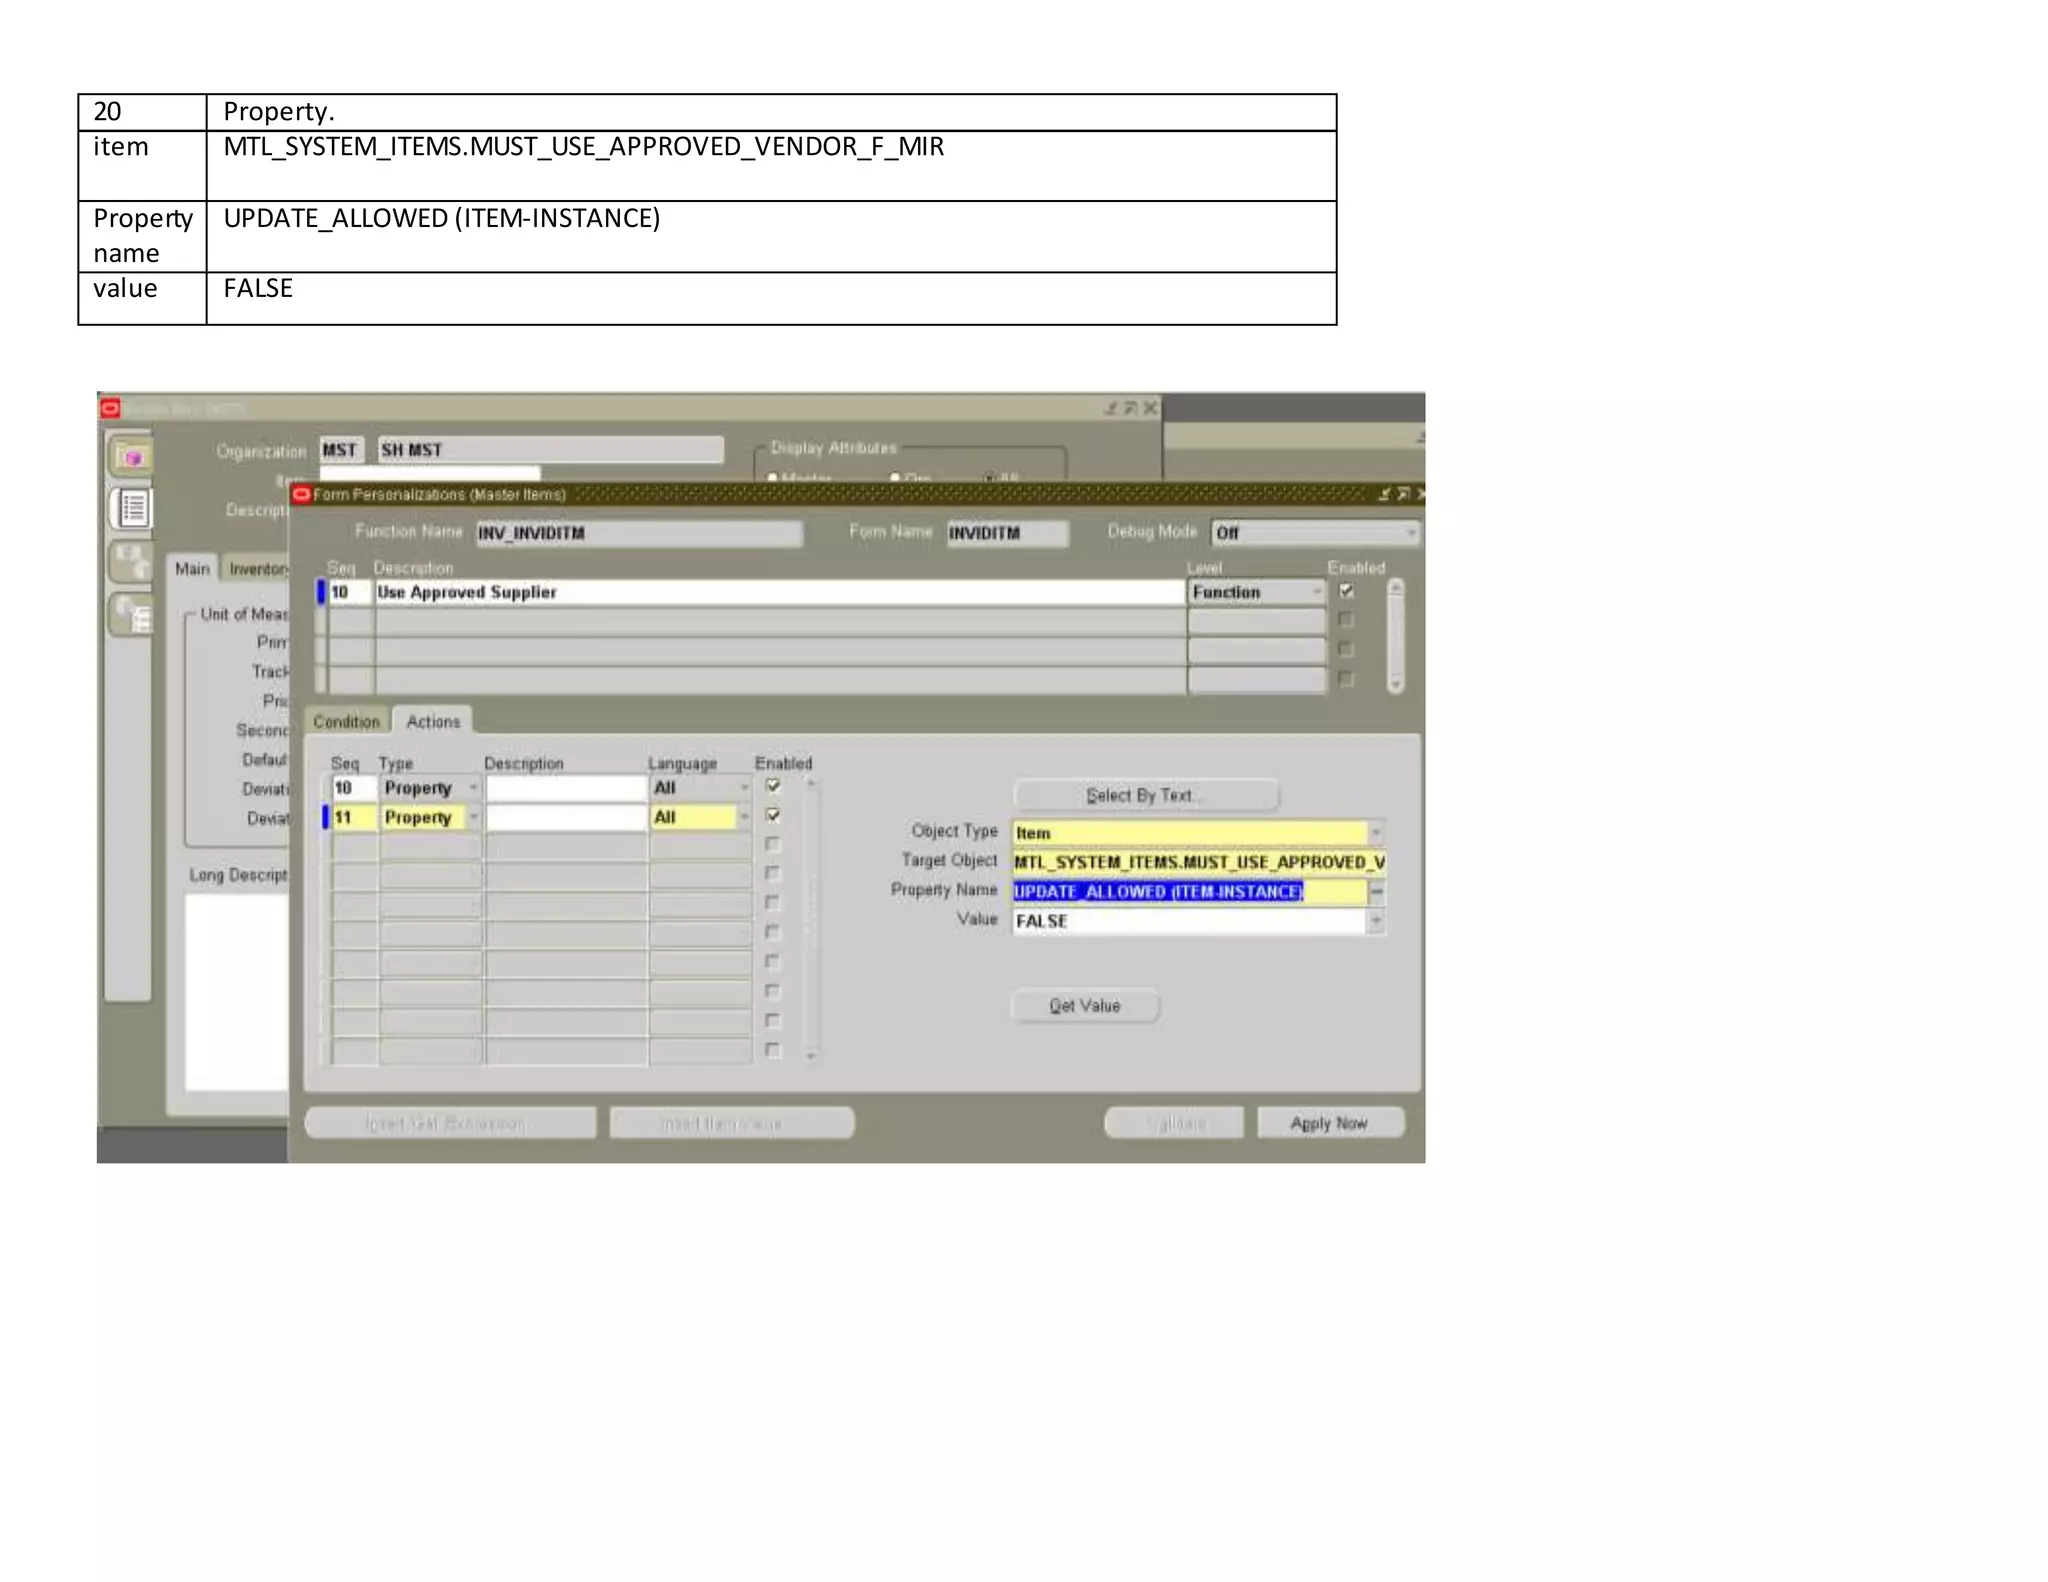Open Type dropdown for action sequence 10

[473, 788]
